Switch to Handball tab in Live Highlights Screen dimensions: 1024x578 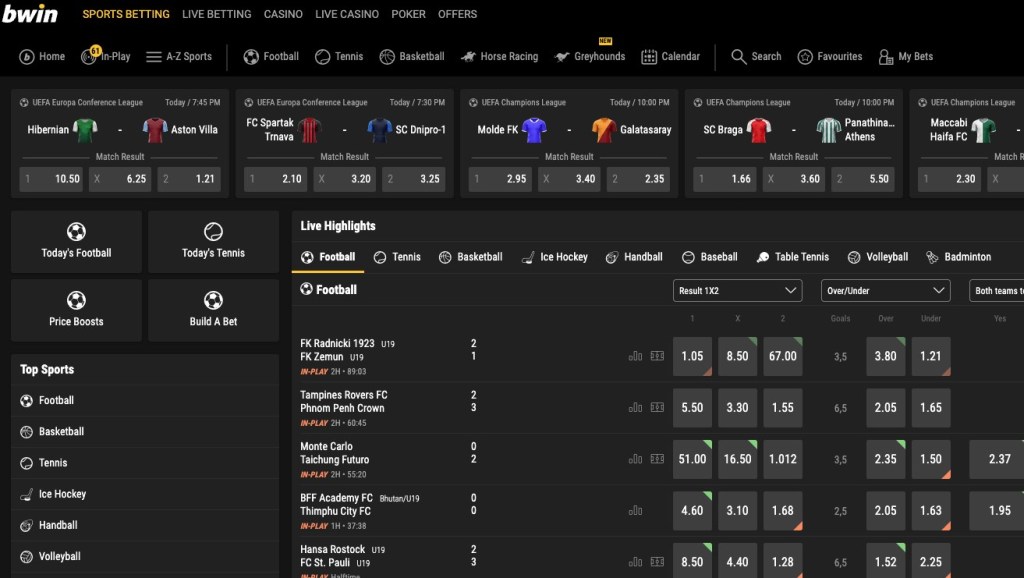coord(634,257)
